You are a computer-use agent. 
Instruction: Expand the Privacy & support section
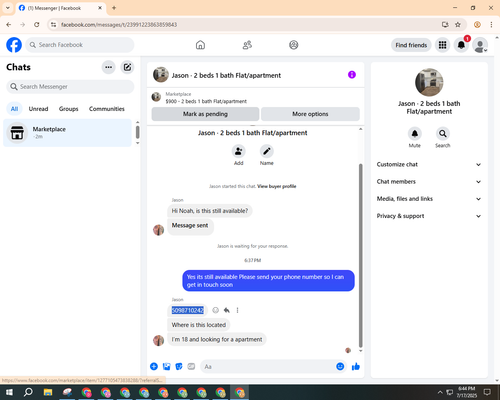click(x=429, y=216)
